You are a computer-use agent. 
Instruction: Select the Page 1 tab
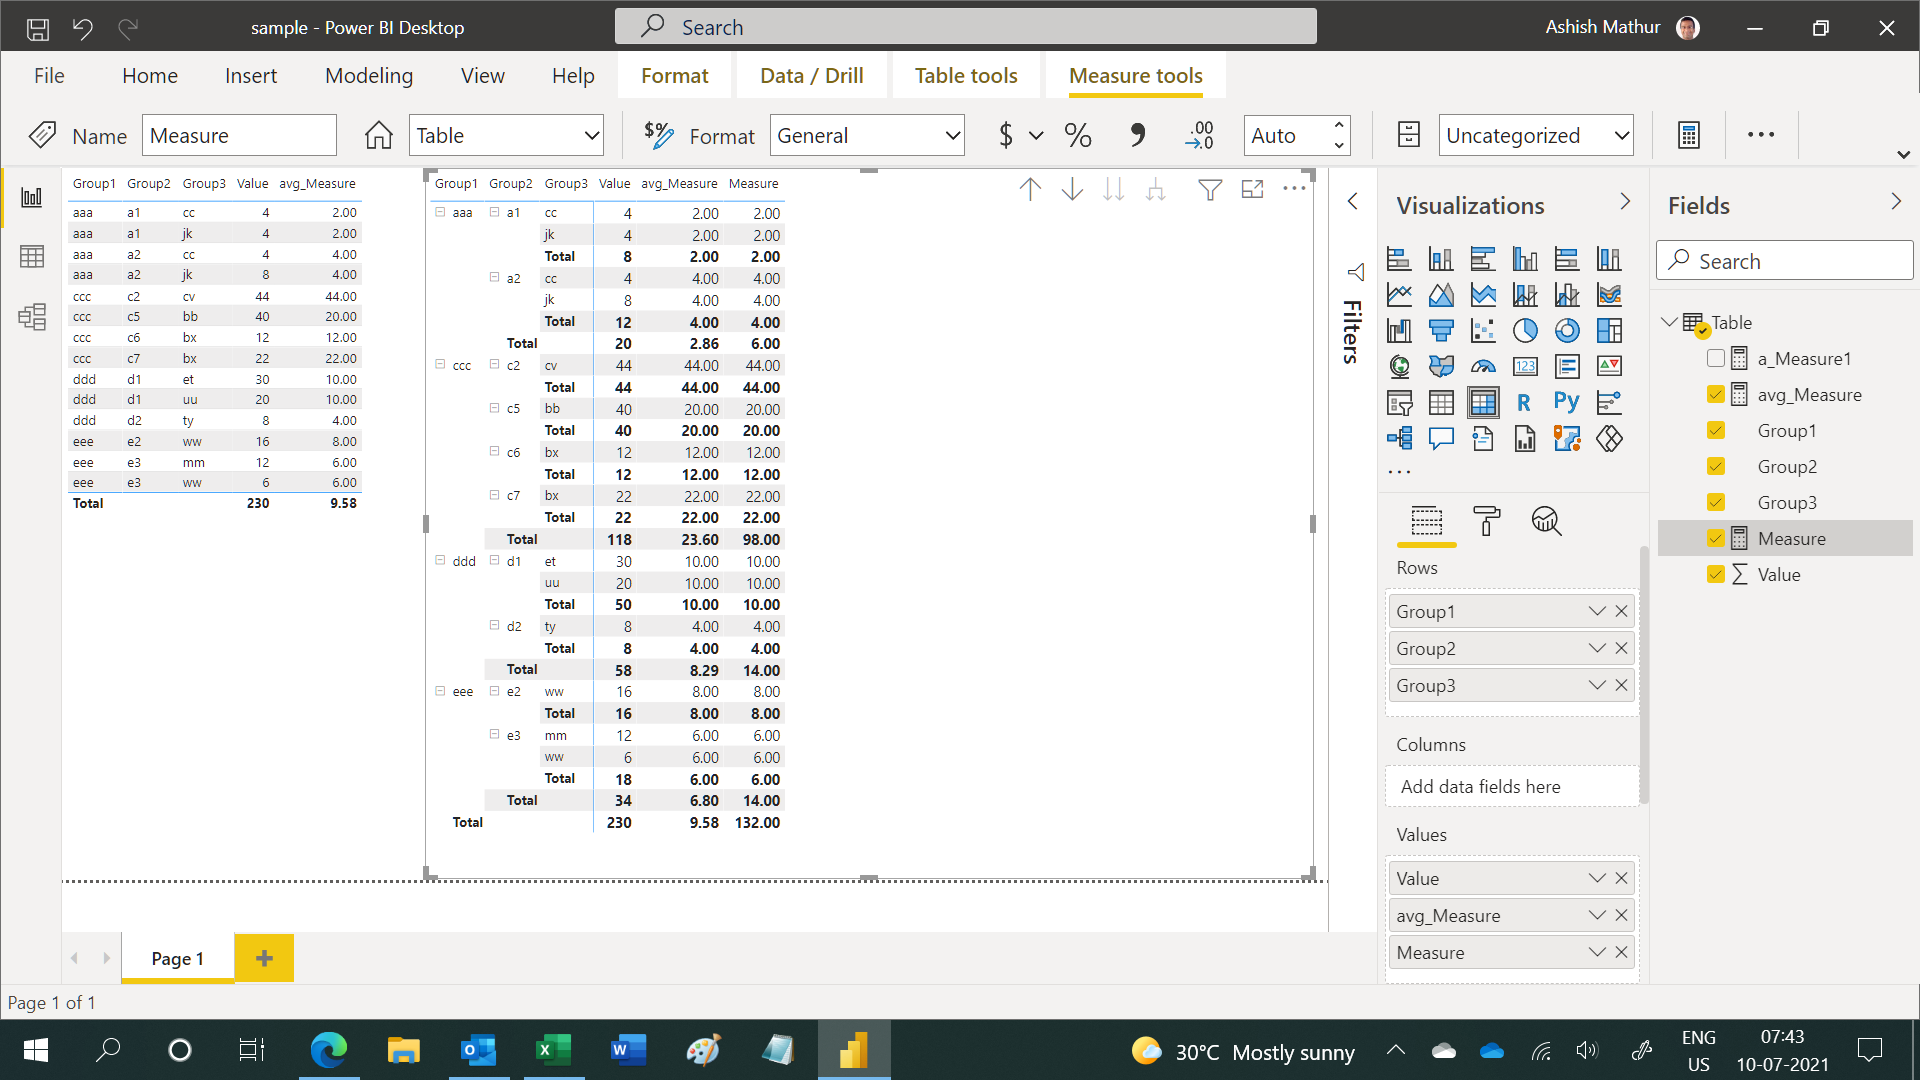178,958
